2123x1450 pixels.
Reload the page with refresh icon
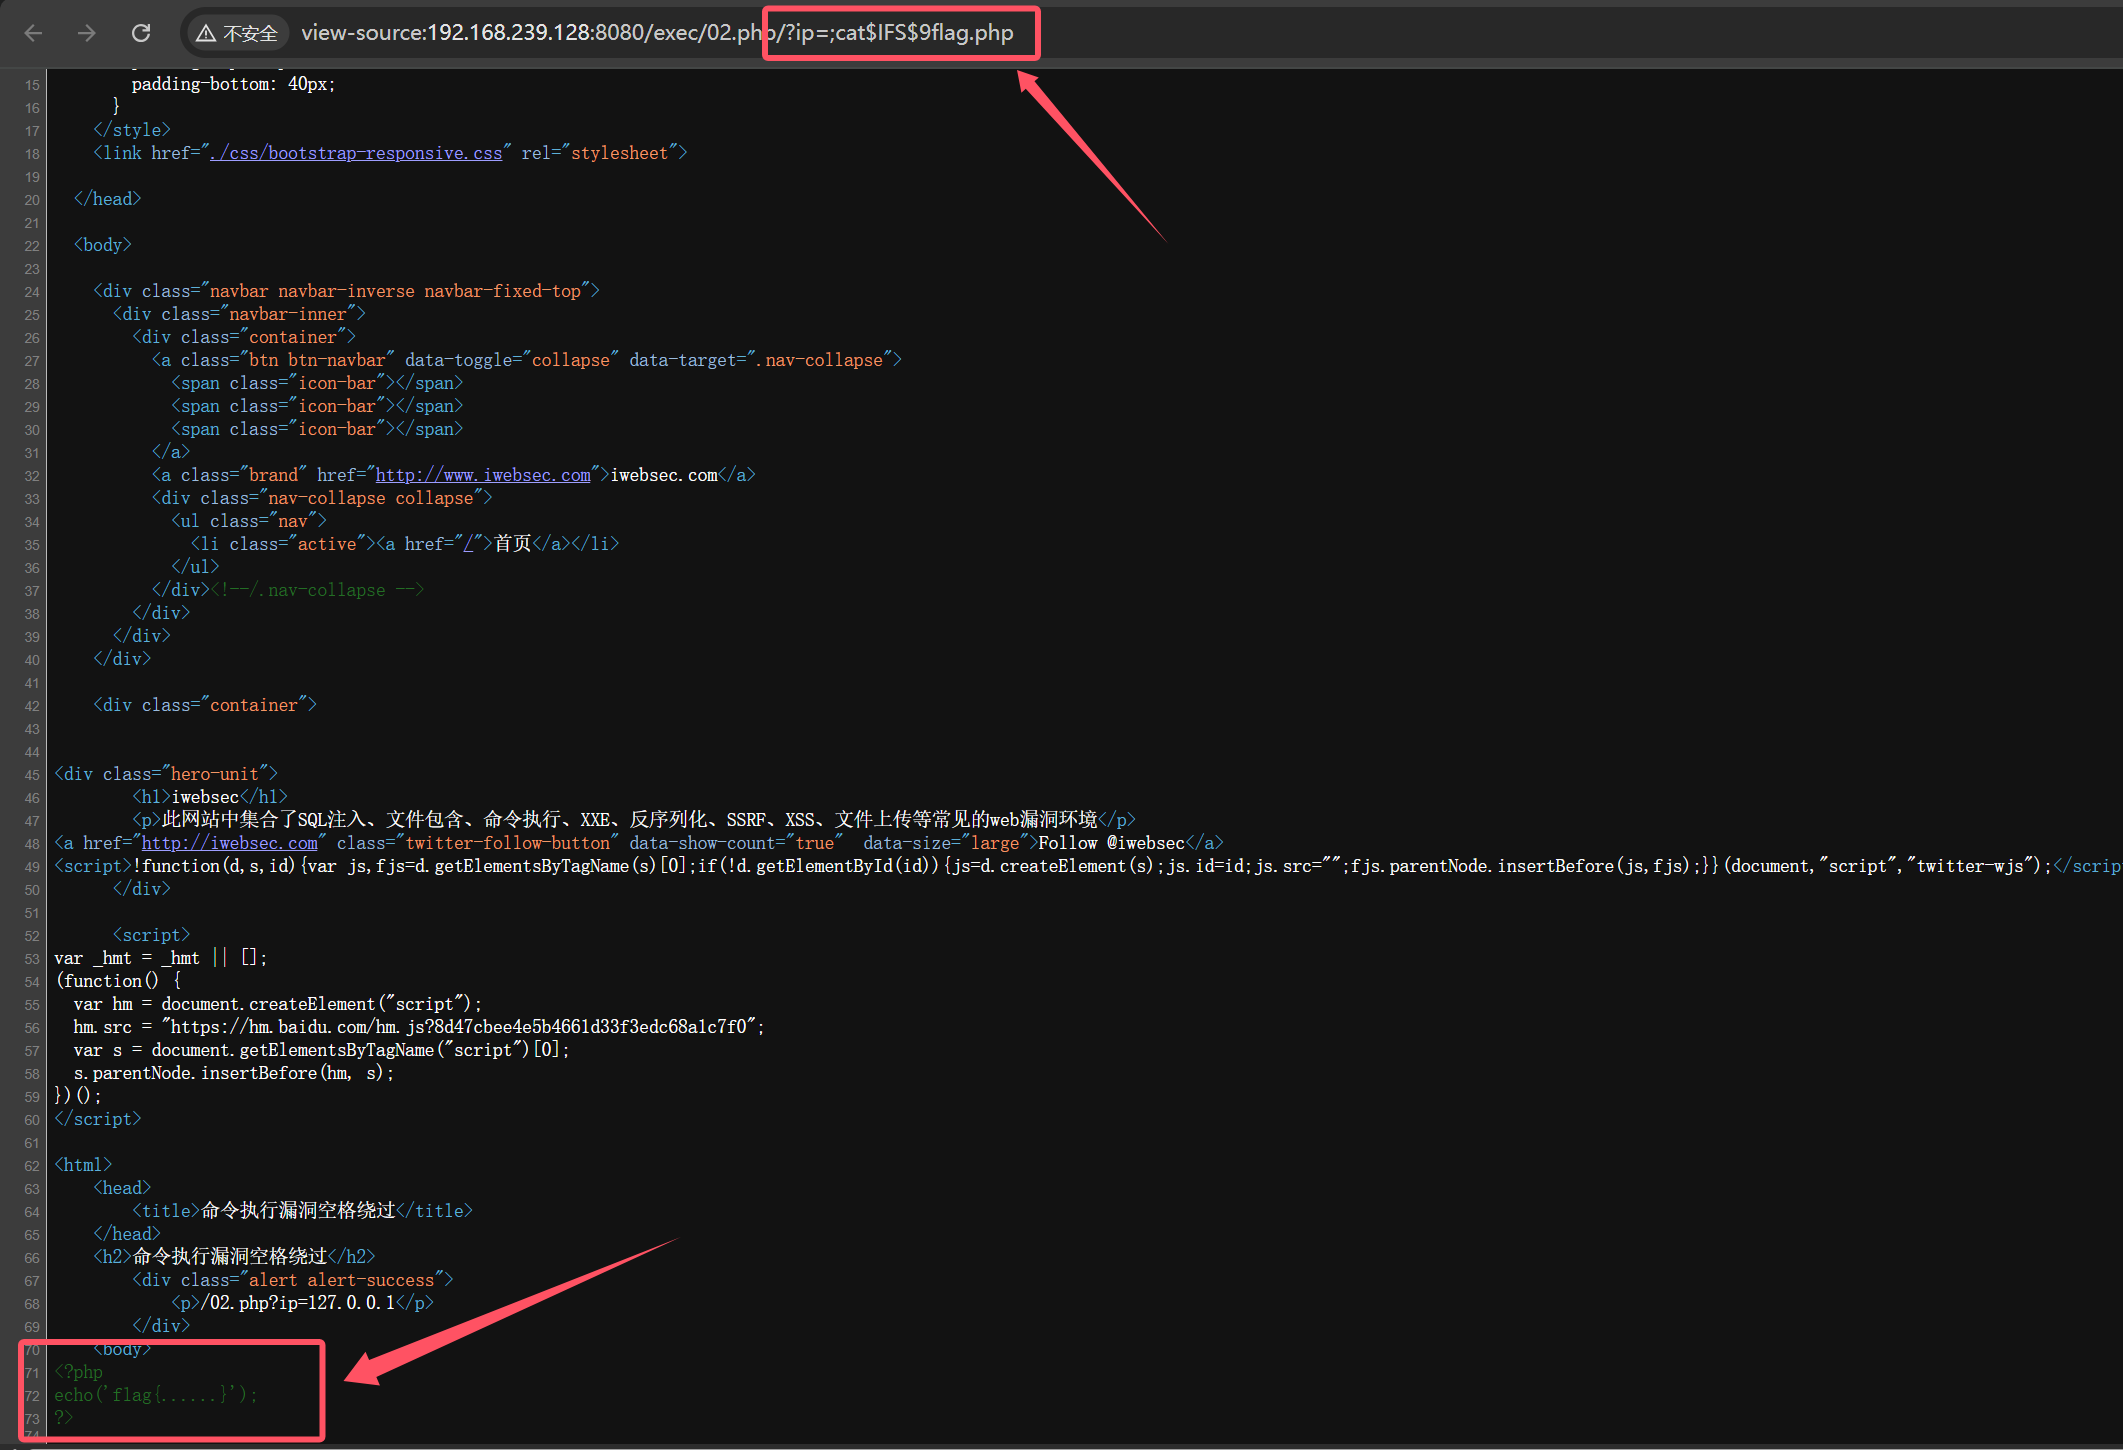coord(141,33)
